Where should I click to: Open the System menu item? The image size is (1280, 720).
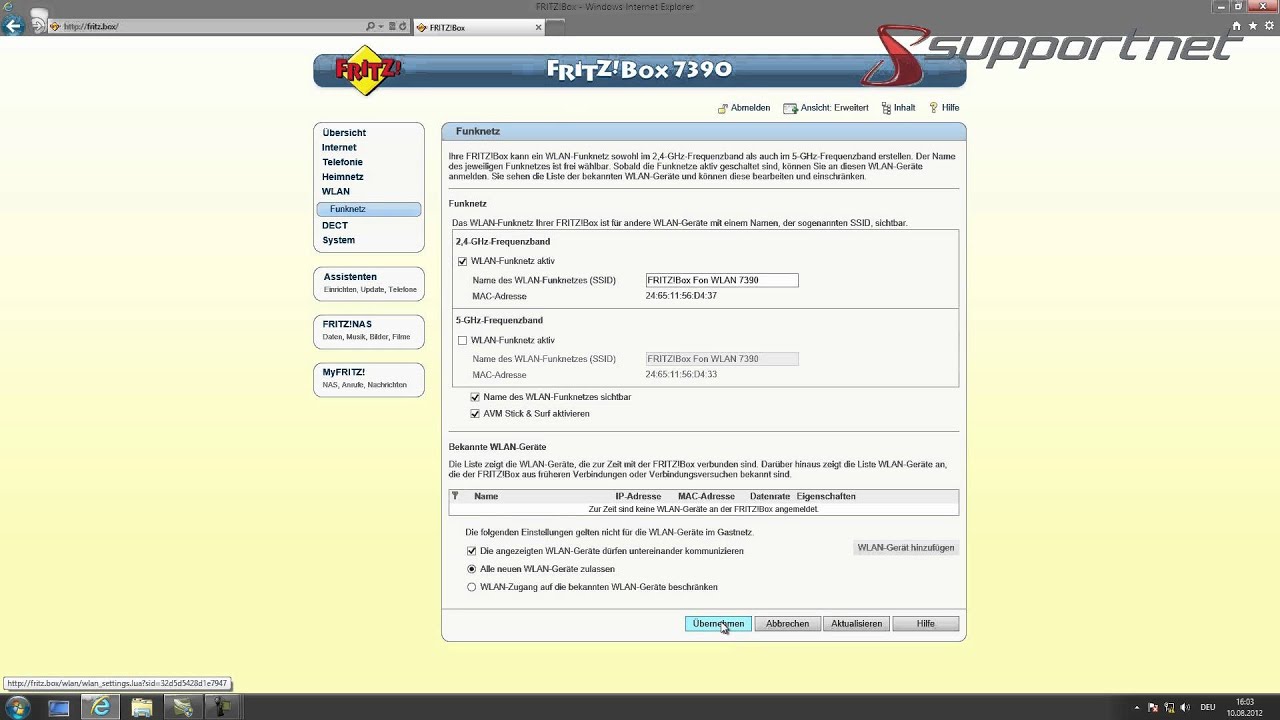[x=338, y=240]
